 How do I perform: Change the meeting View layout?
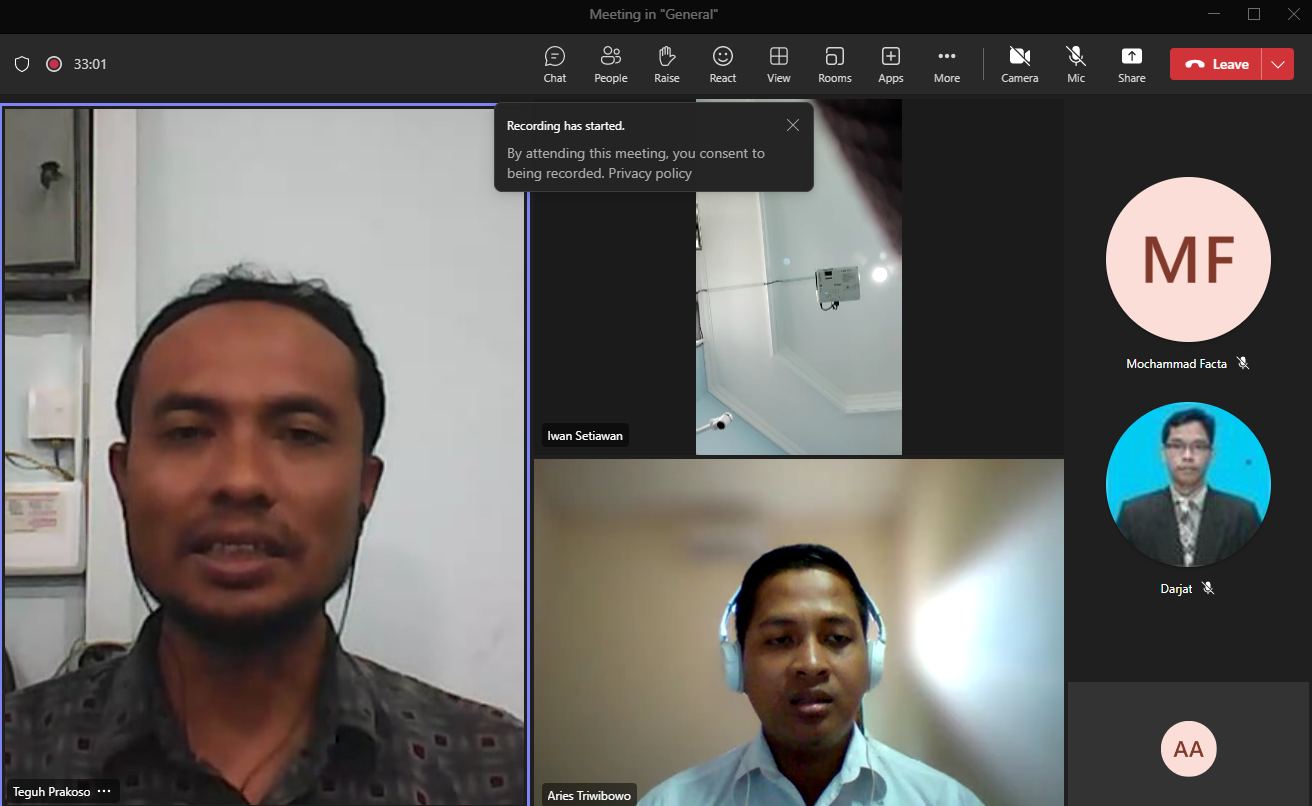(778, 64)
